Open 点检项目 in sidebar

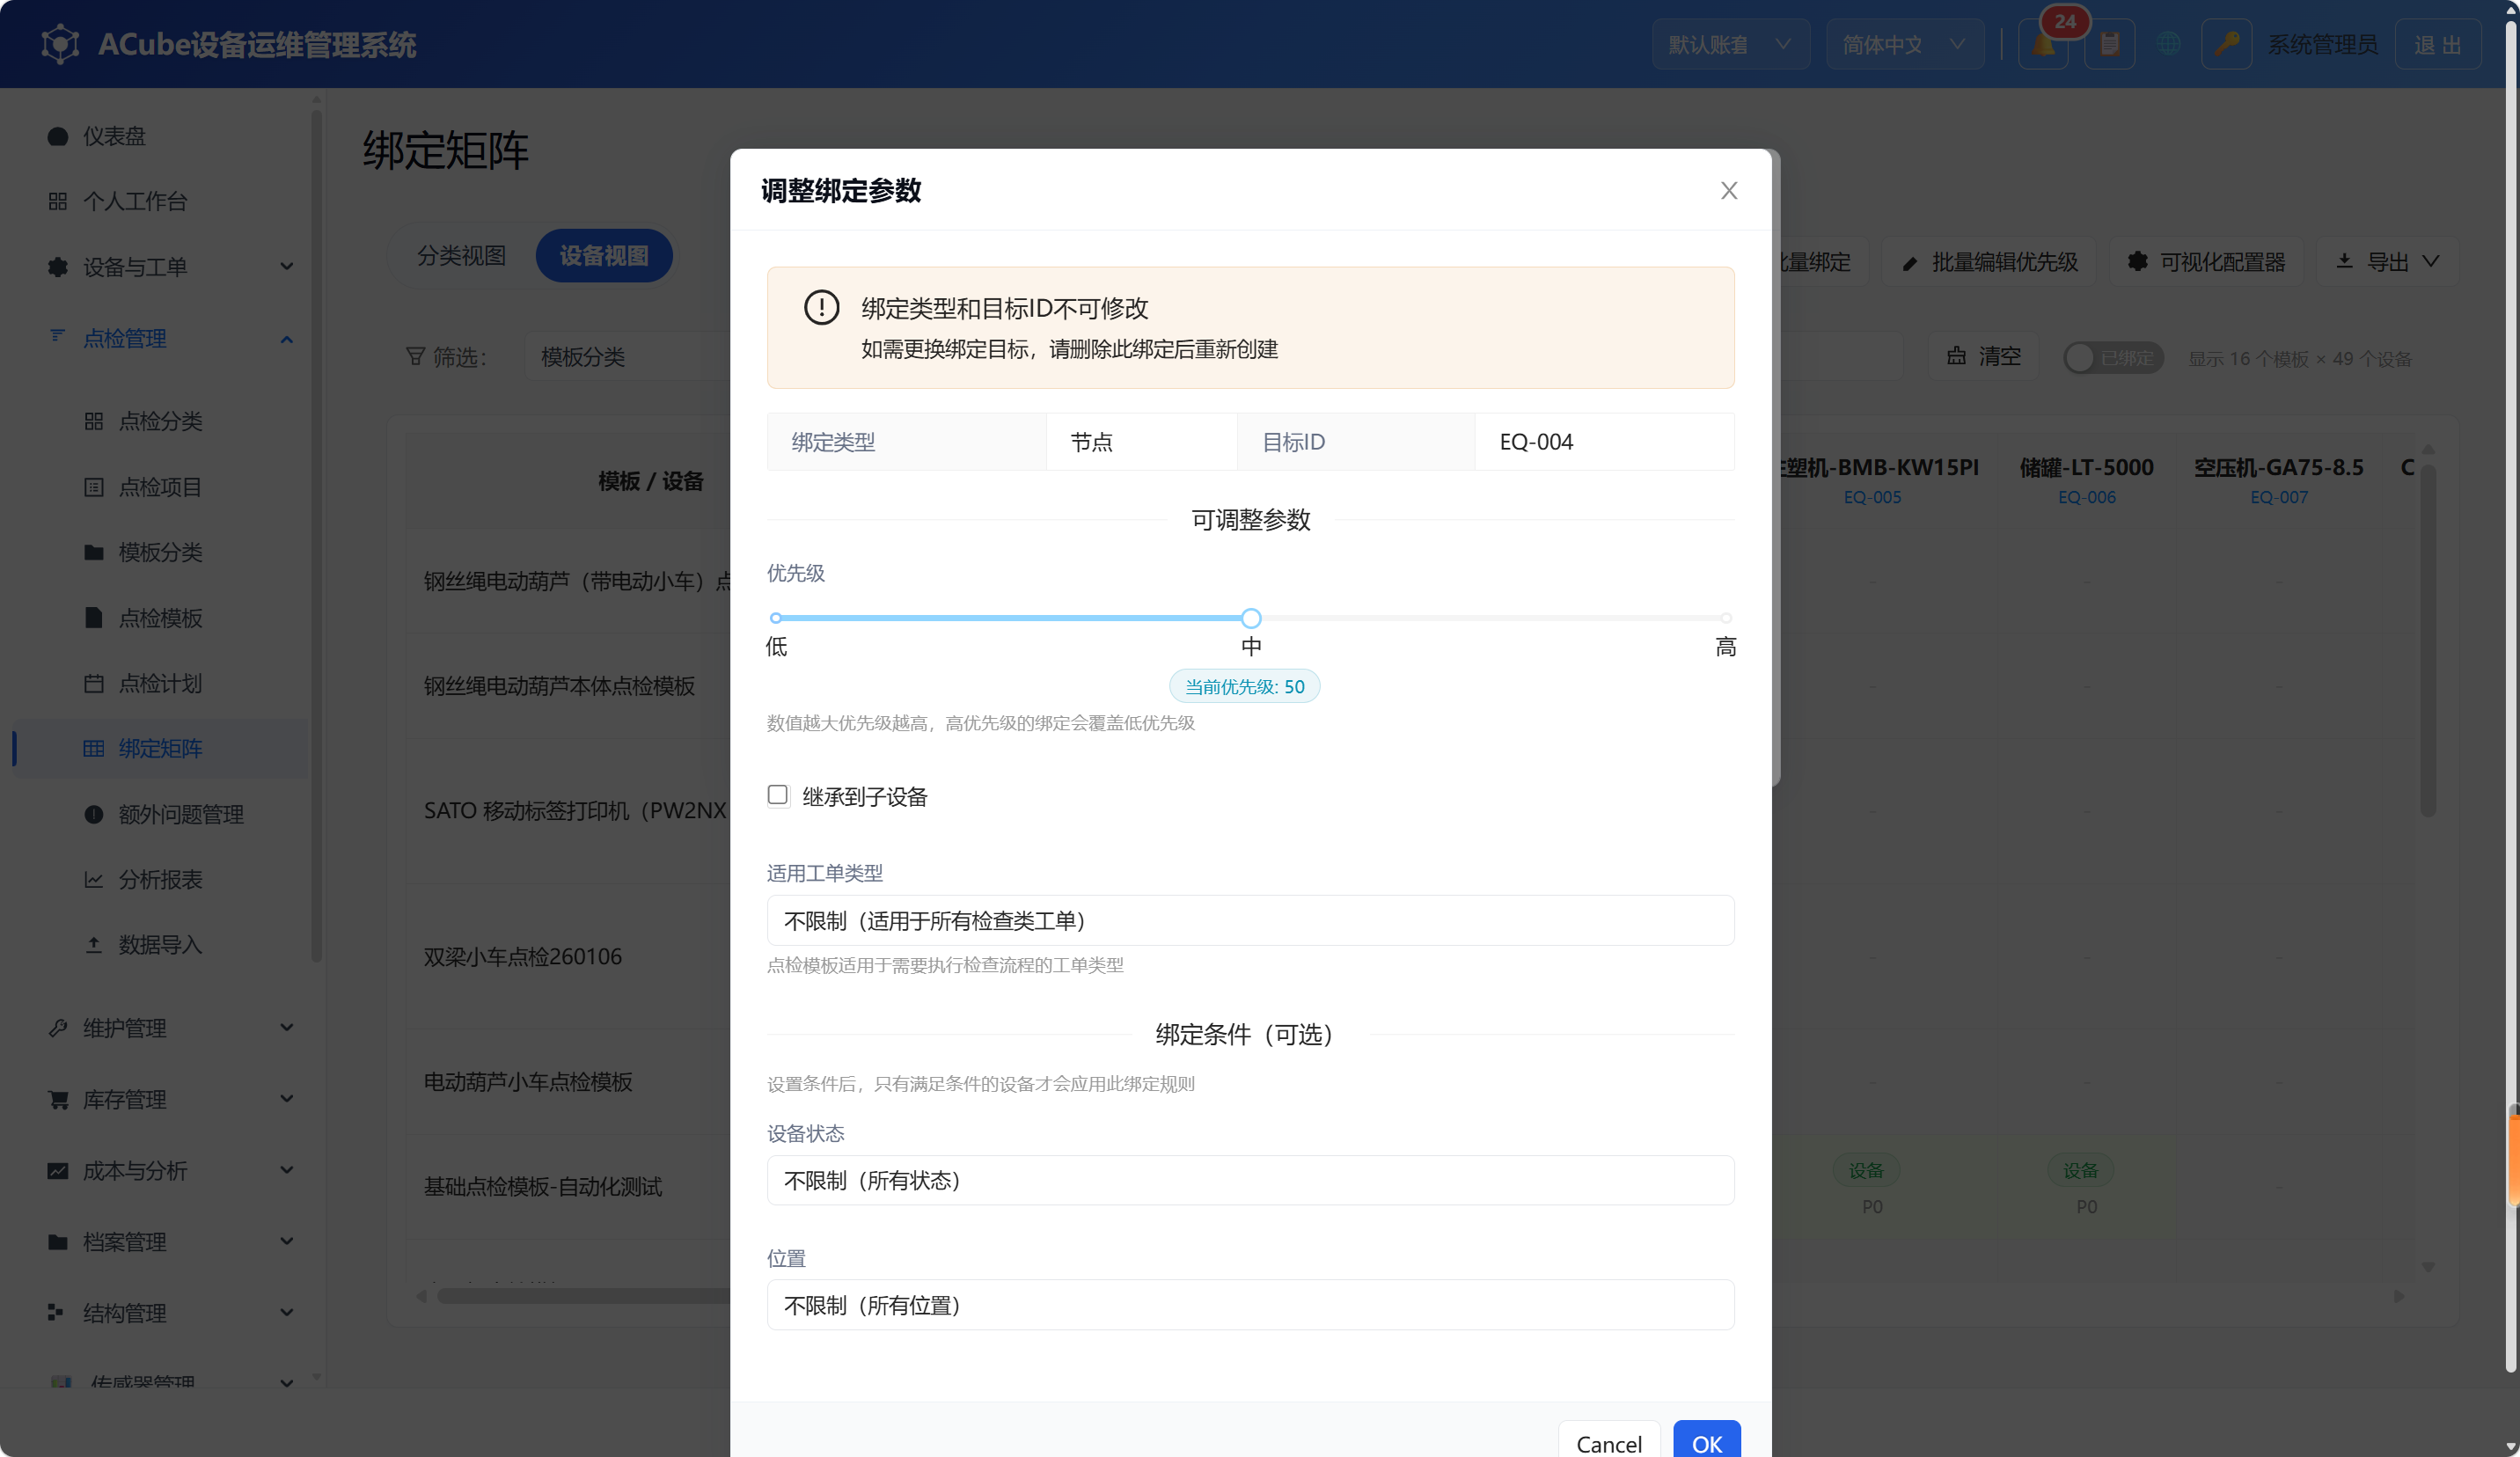(160, 487)
